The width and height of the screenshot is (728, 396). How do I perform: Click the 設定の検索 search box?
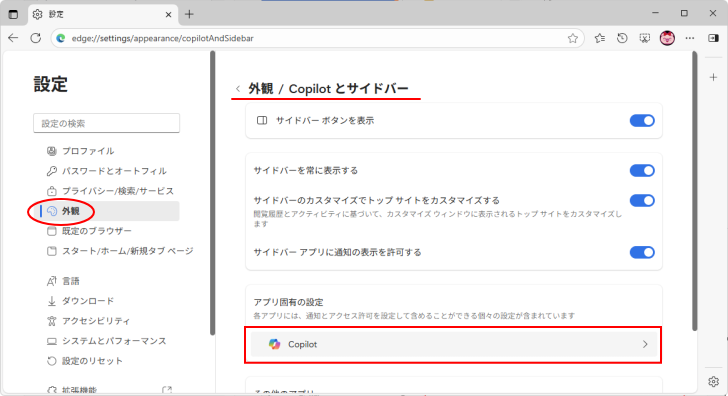tap(106, 123)
